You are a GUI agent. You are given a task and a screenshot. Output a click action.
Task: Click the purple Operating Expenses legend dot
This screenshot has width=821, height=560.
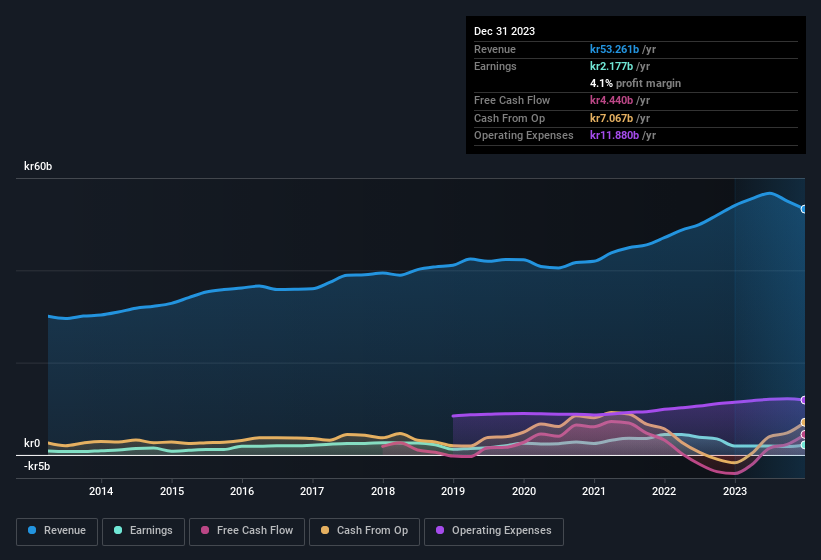pos(440,531)
